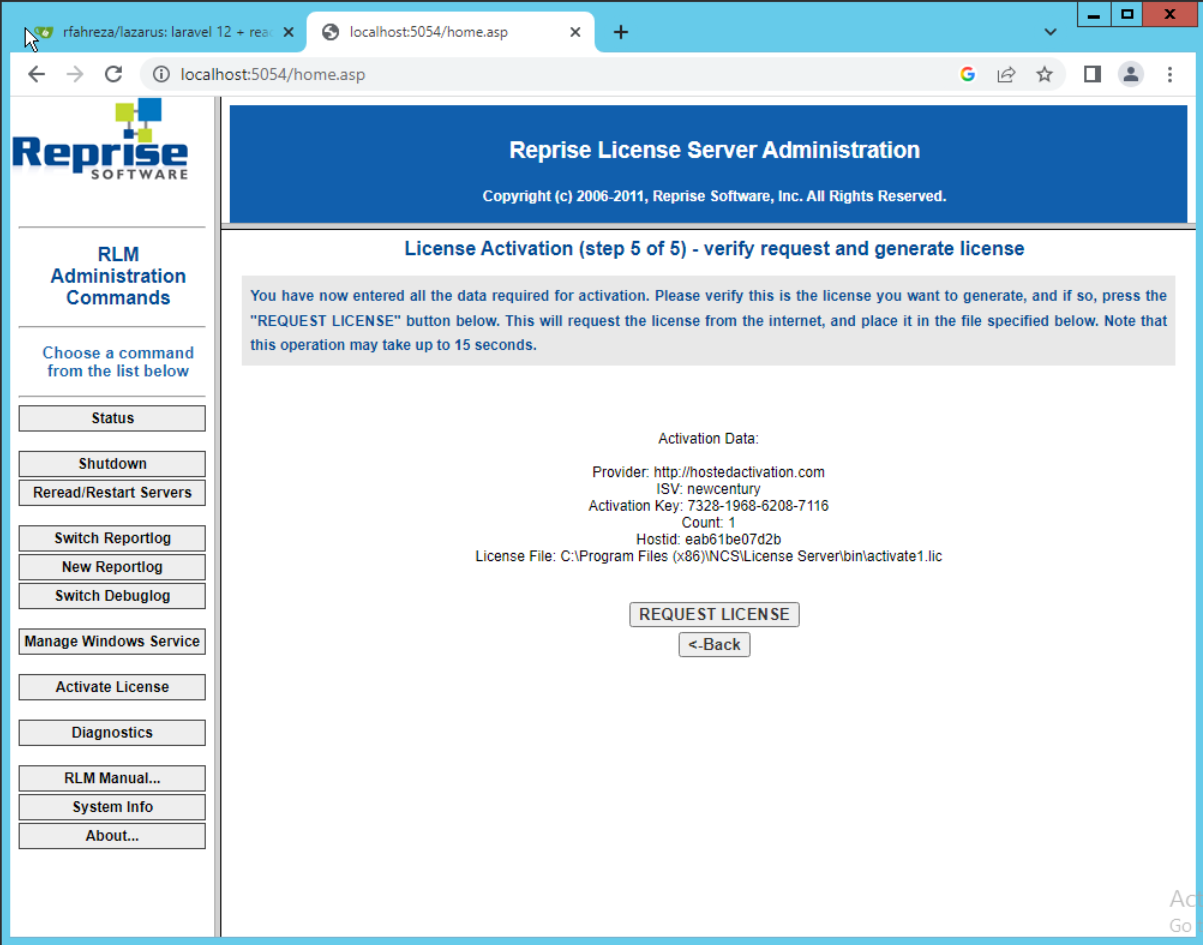Open the Status command
The width and height of the screenshot is (1203, 945).
pos(112,418)
